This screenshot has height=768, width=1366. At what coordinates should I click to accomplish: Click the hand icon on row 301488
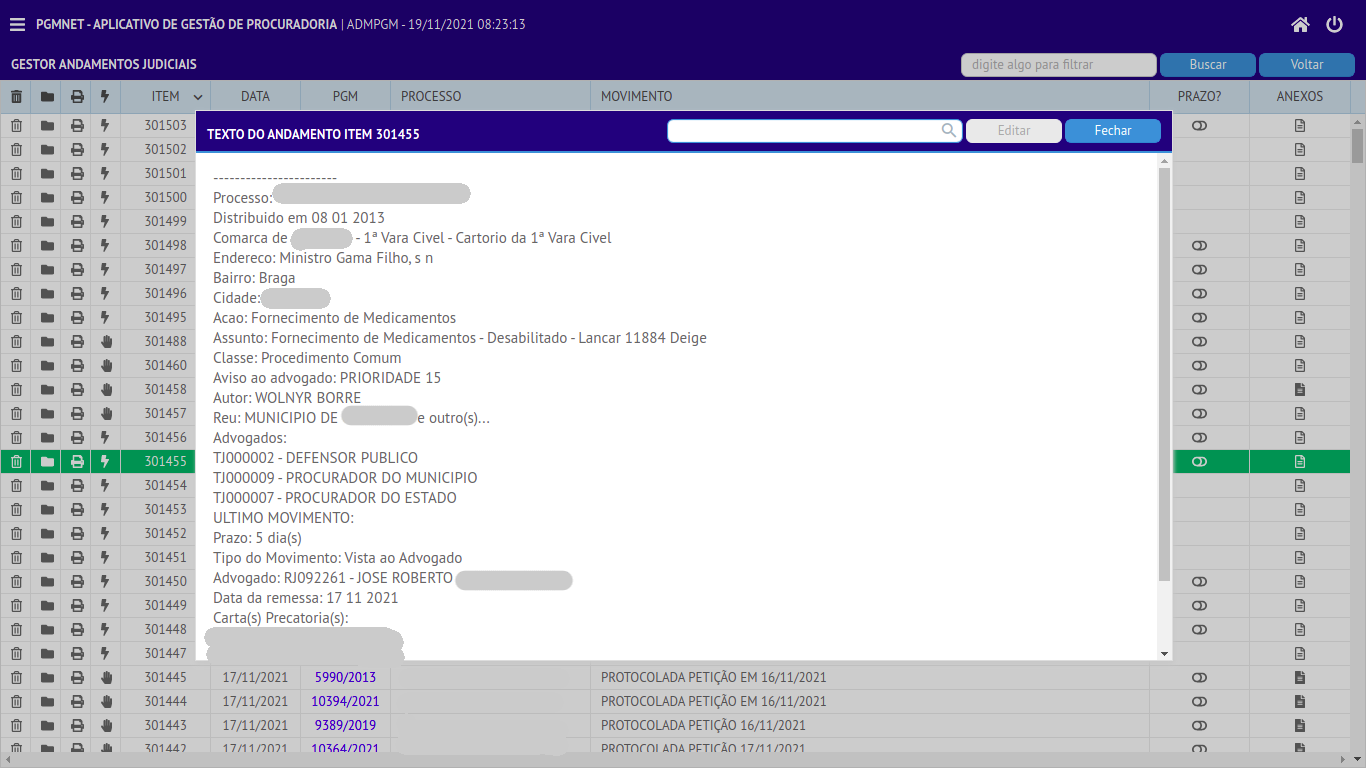[105, 341]
